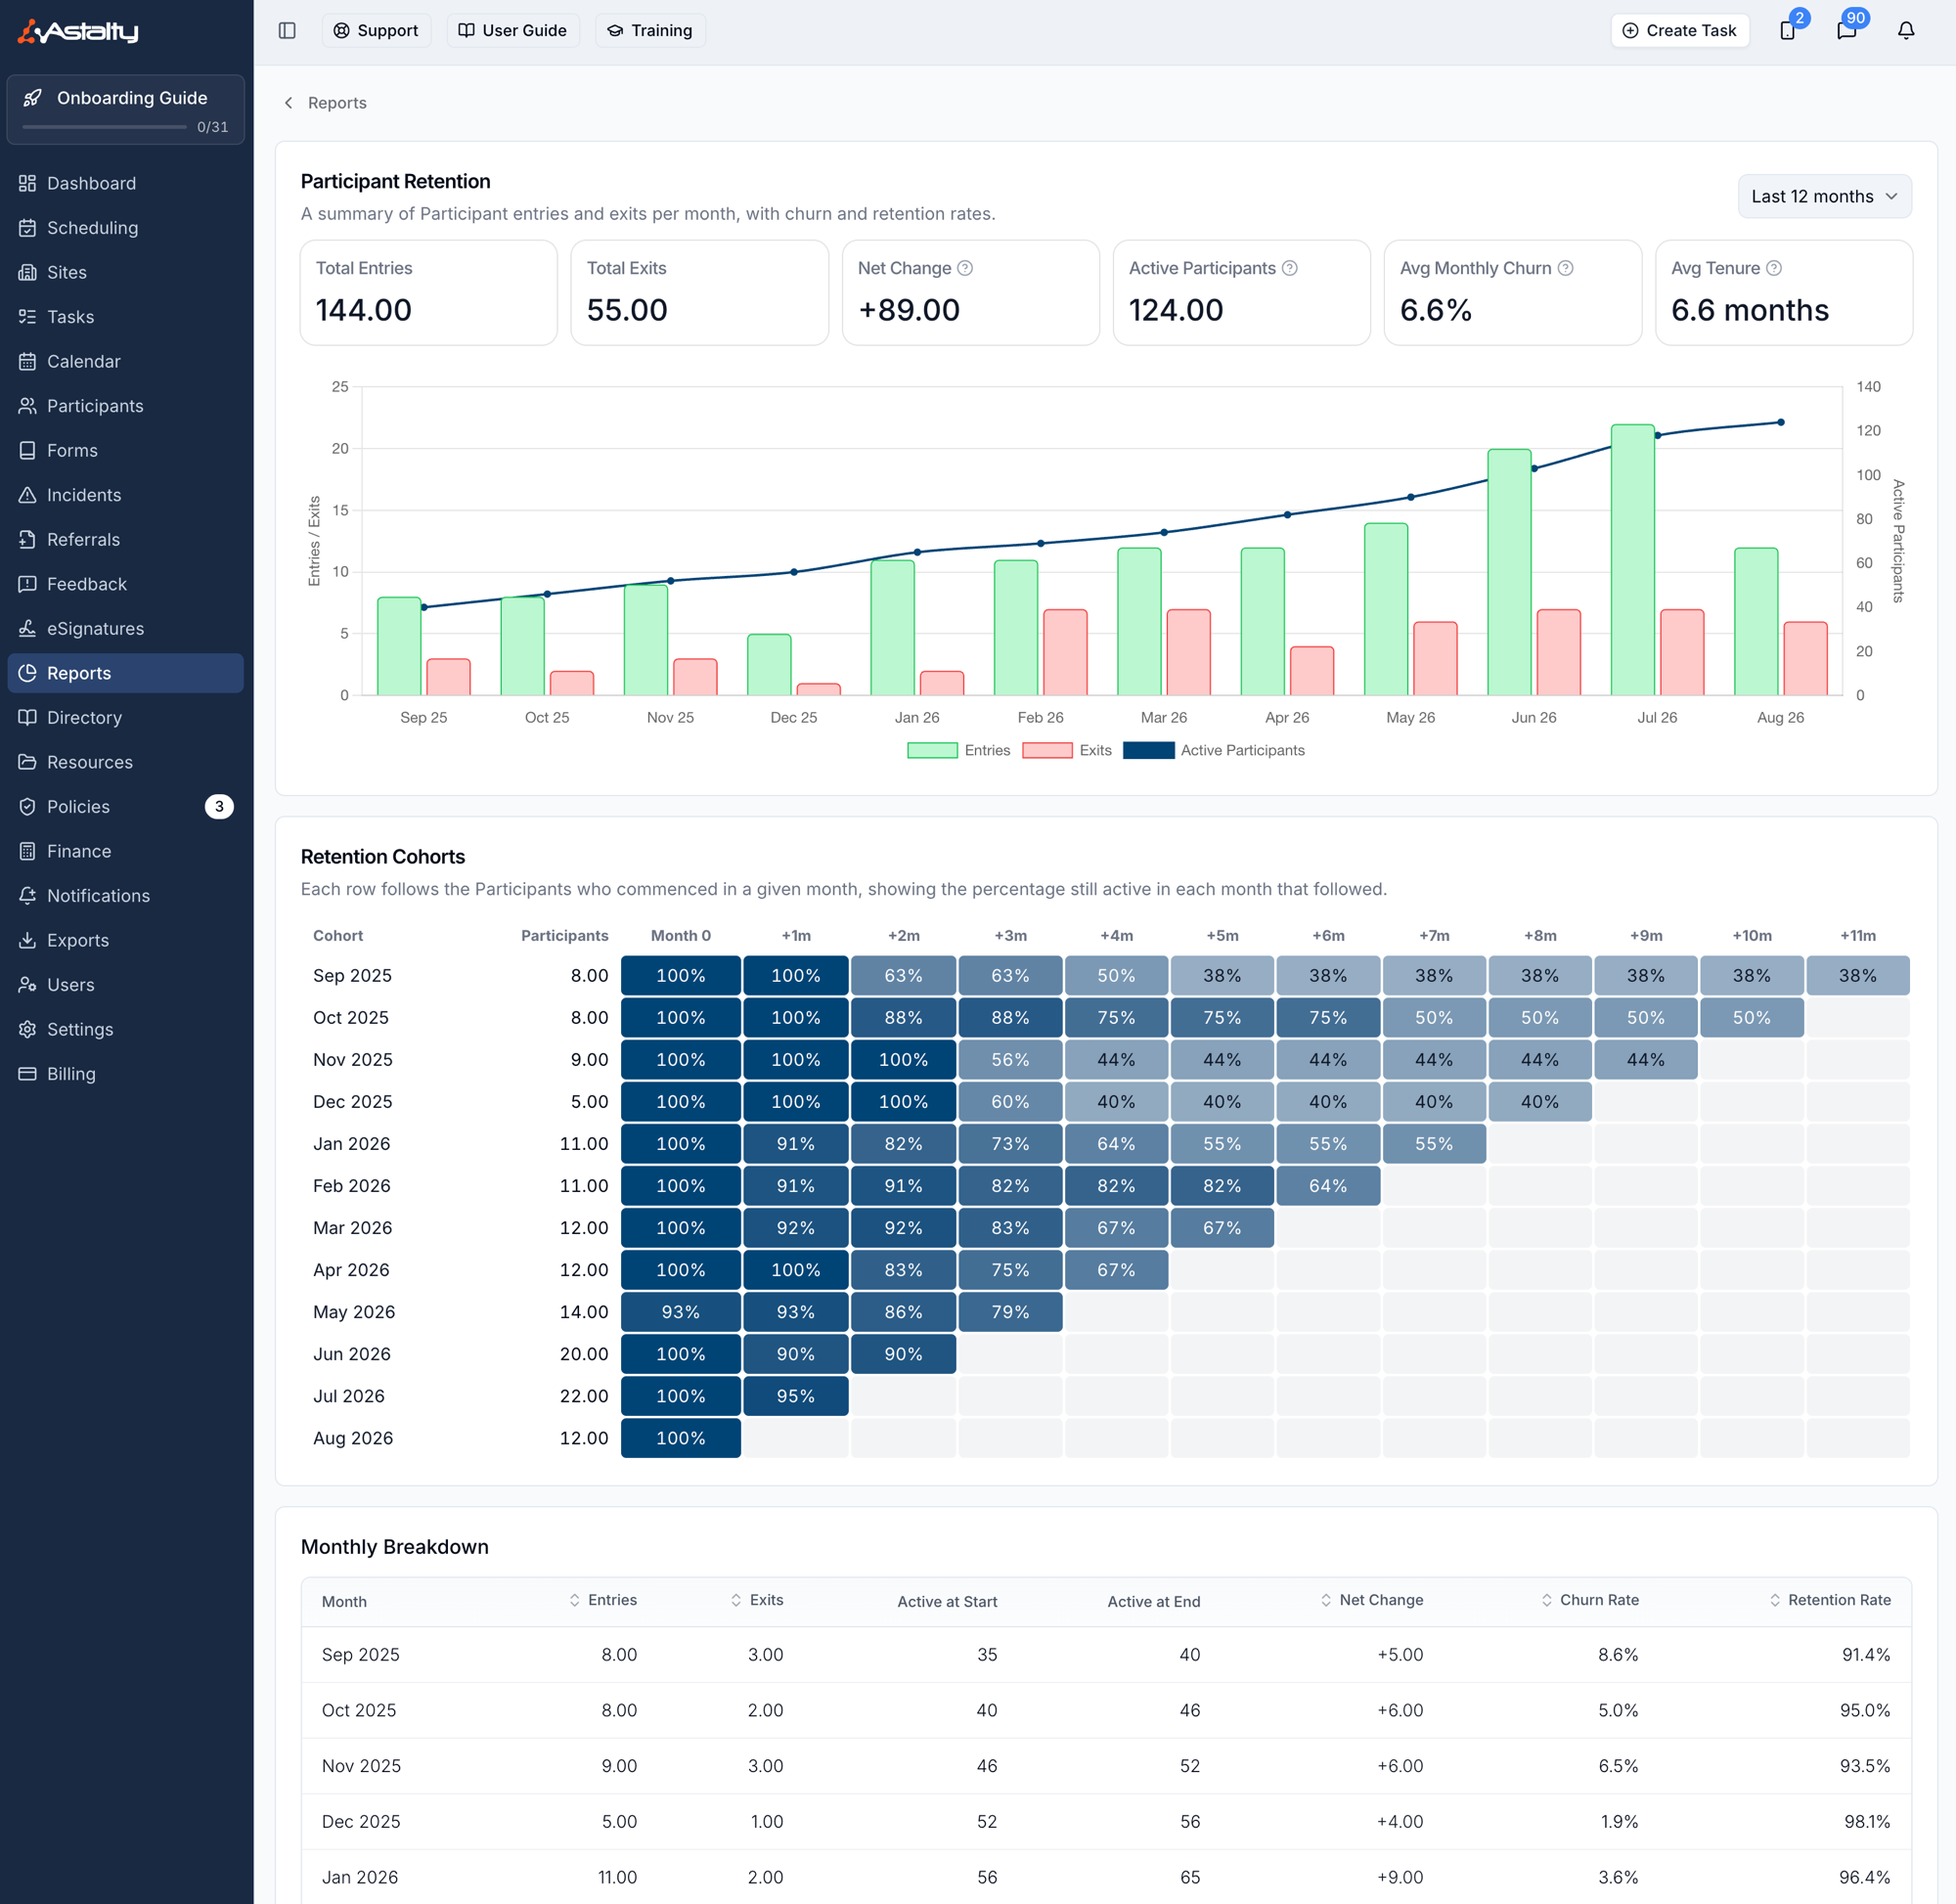1956x1904 pixels.
Task: Click the Dashboard grid icon in sidebar
Action: click(x=27, y=183)
